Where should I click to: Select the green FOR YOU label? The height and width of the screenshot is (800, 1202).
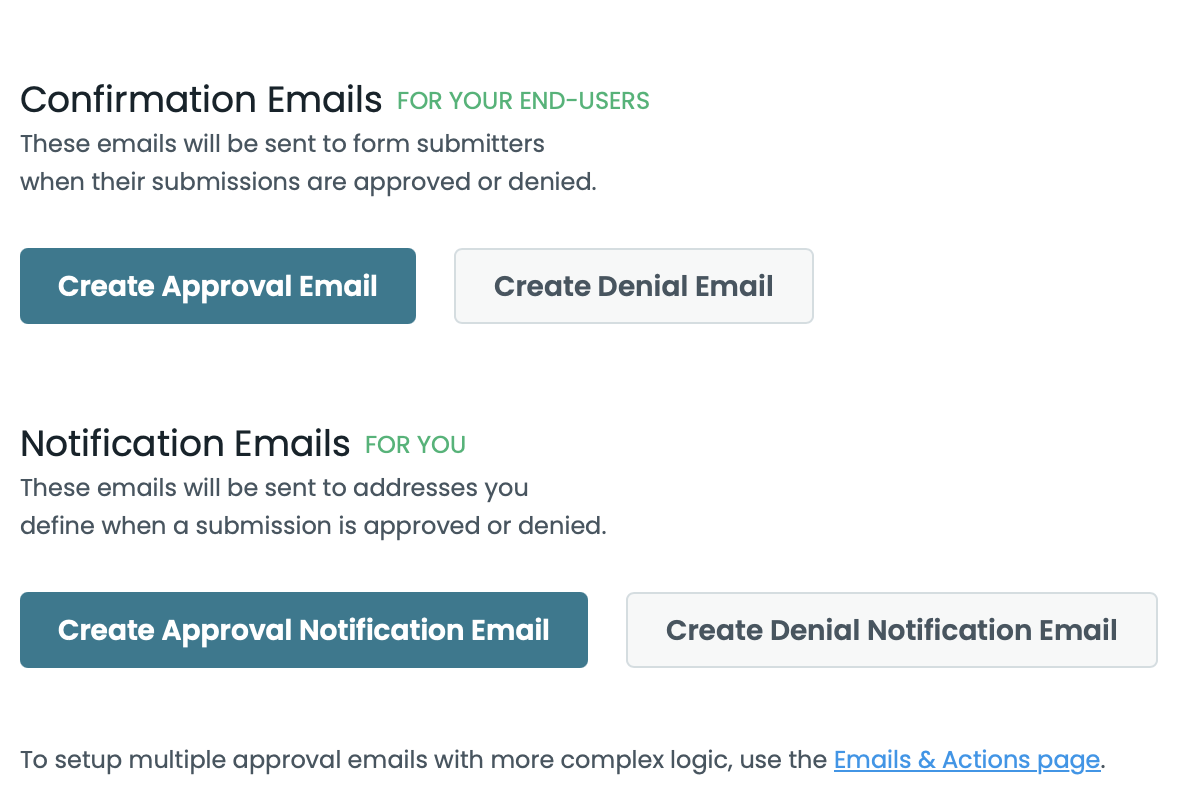click(x=415, y=444)
